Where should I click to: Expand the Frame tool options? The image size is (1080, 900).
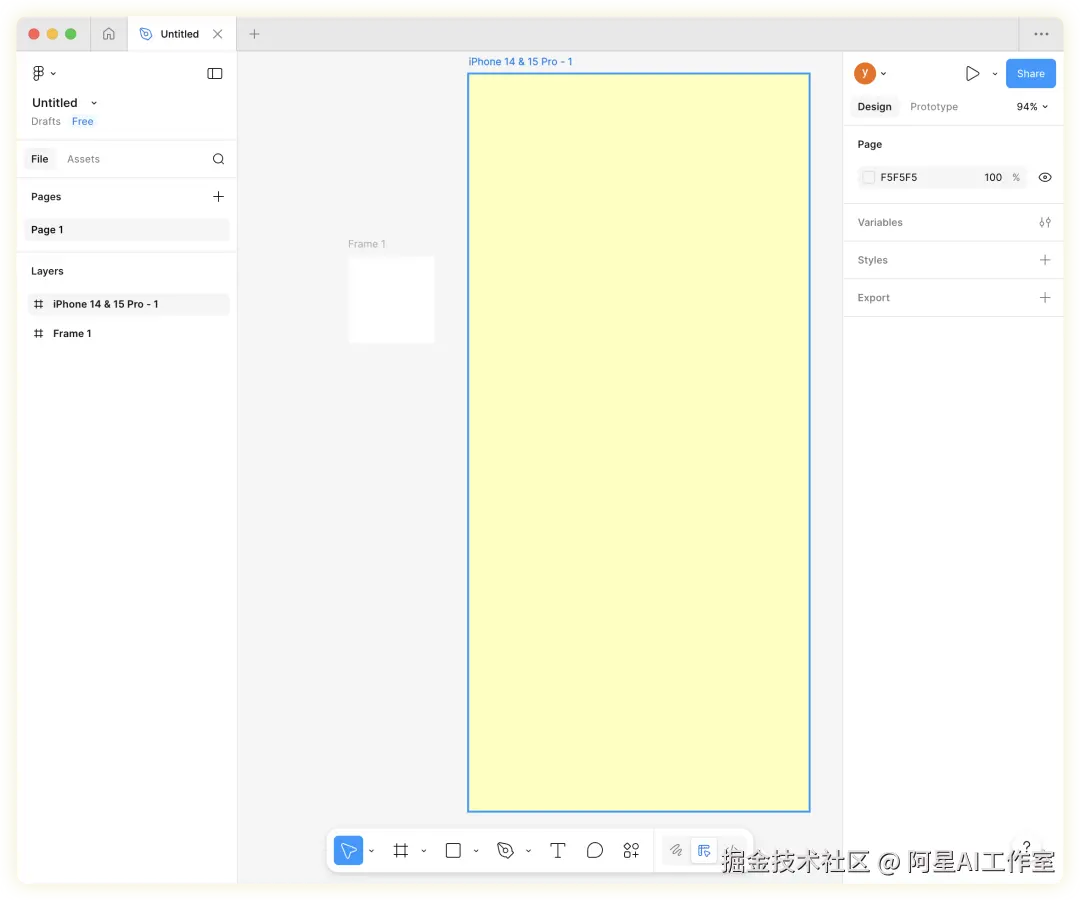coord(424,852)
